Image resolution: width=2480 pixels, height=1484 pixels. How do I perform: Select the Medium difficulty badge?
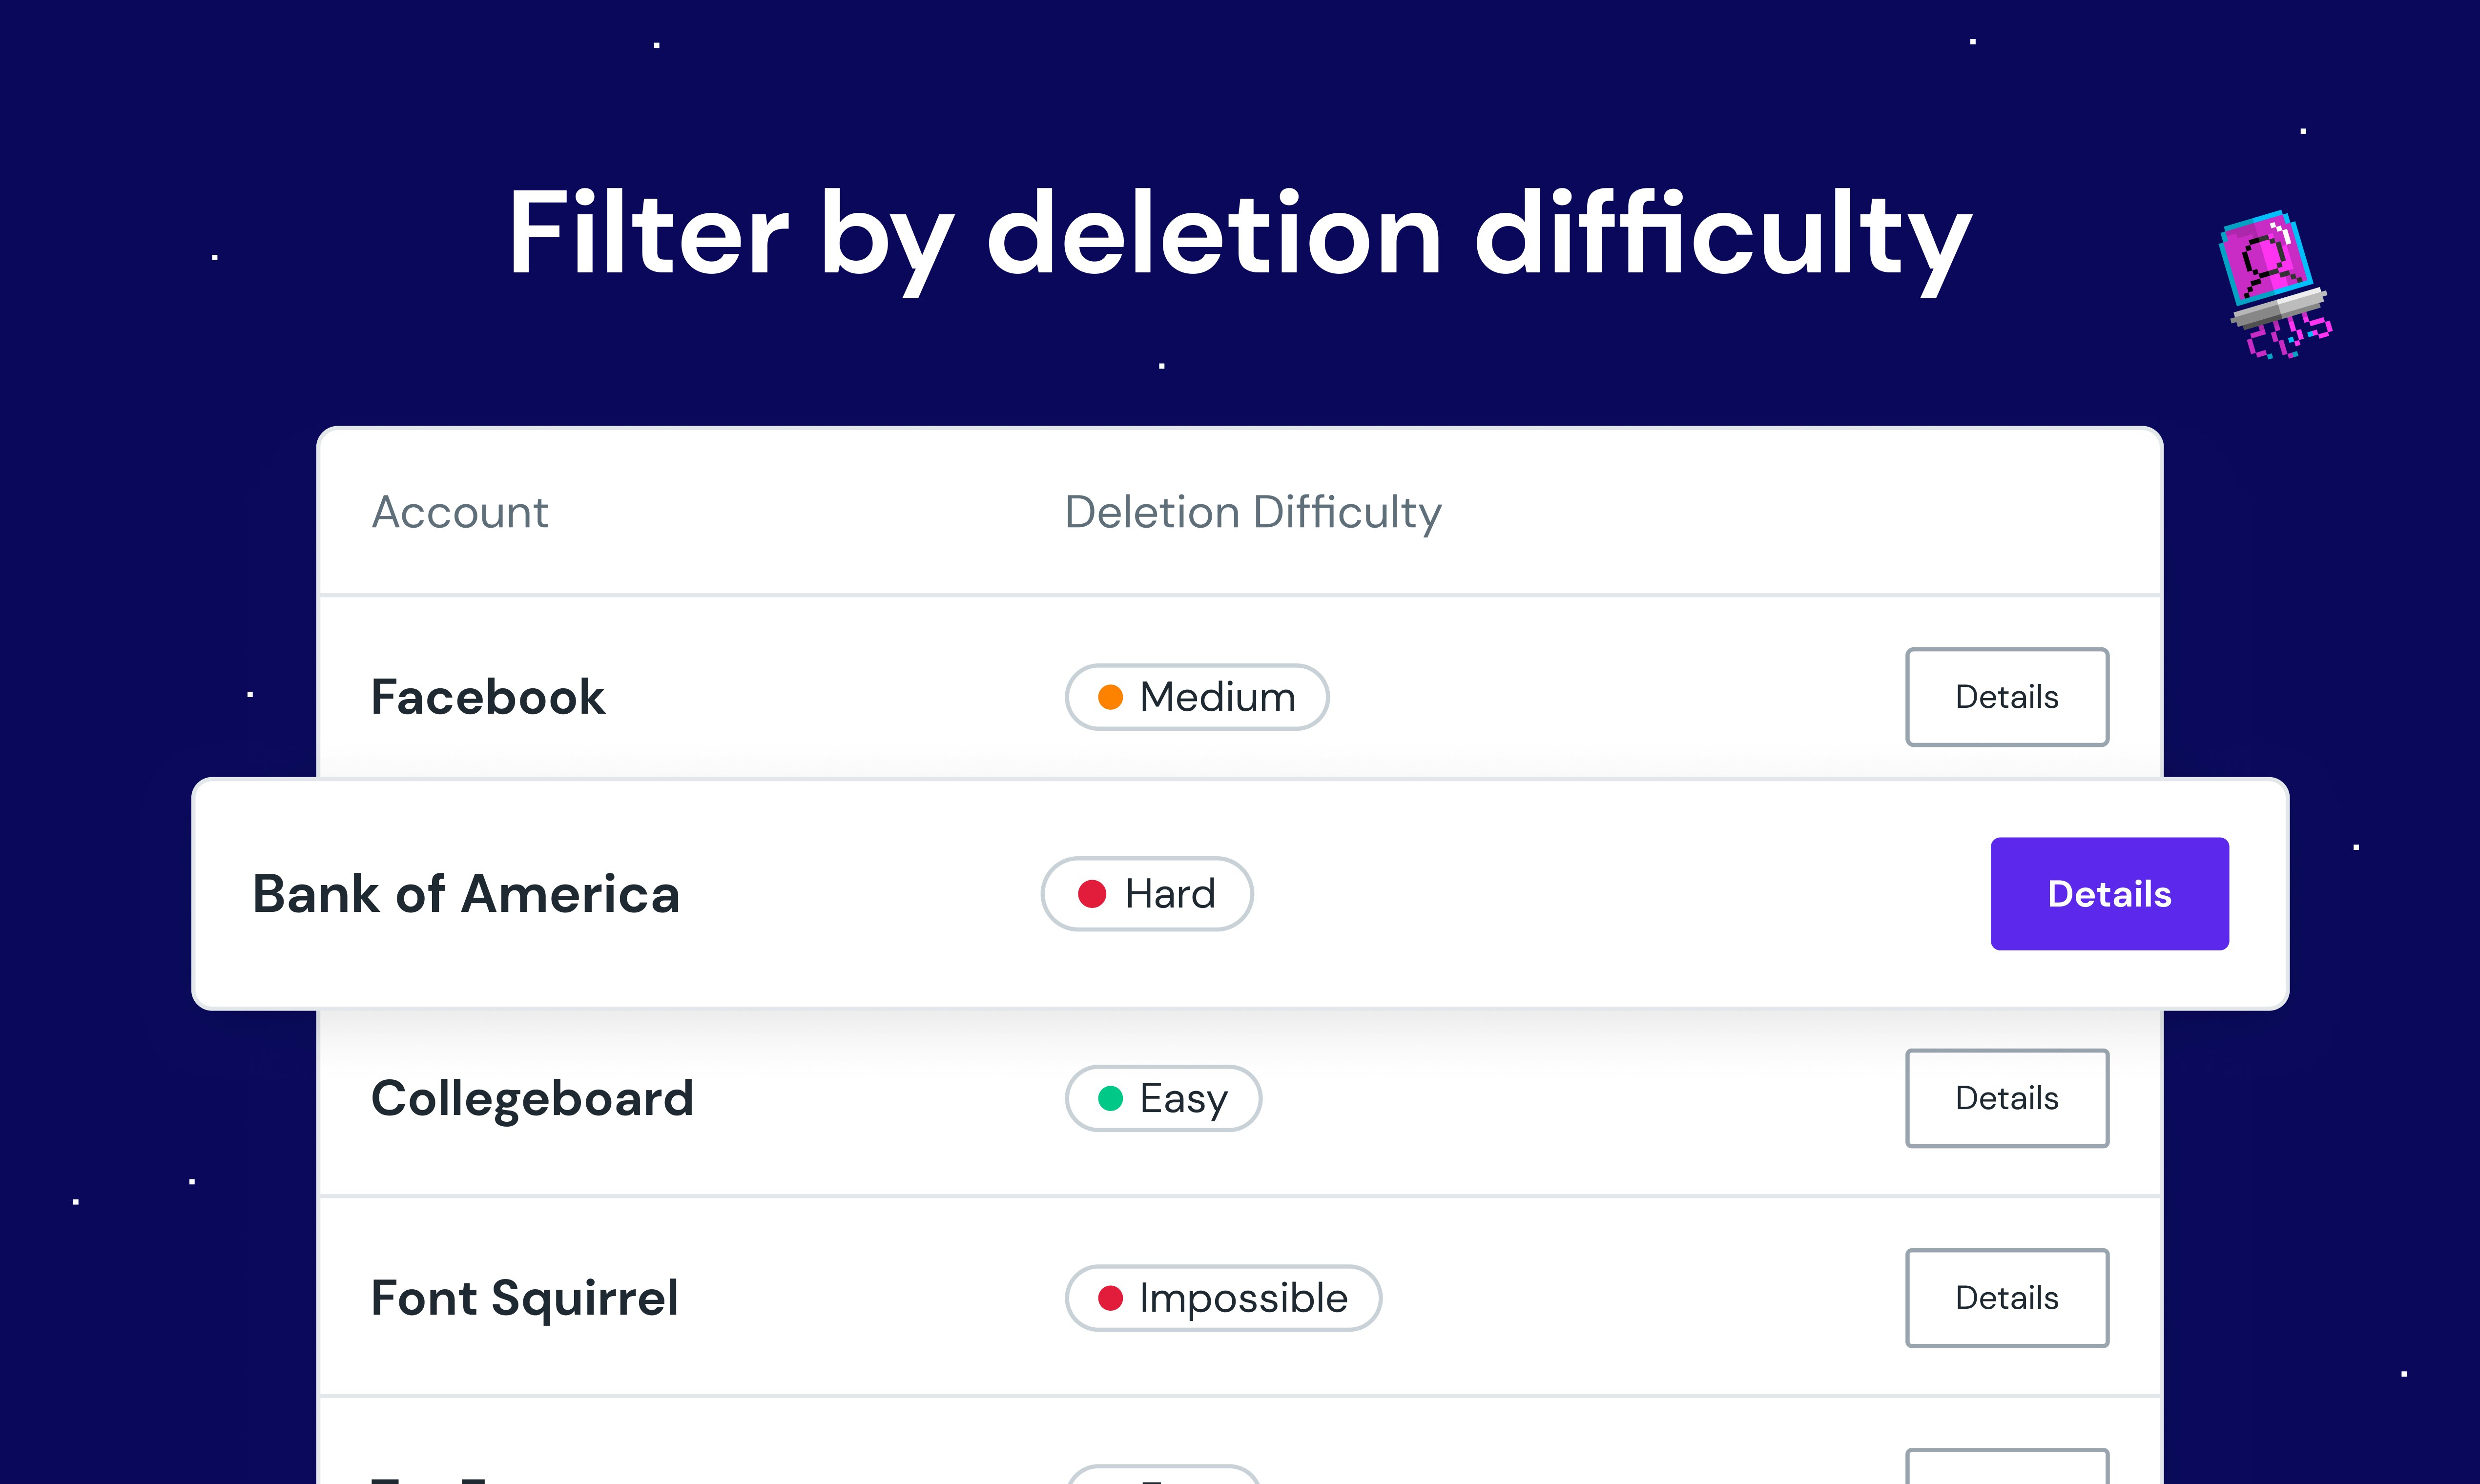1197,697
